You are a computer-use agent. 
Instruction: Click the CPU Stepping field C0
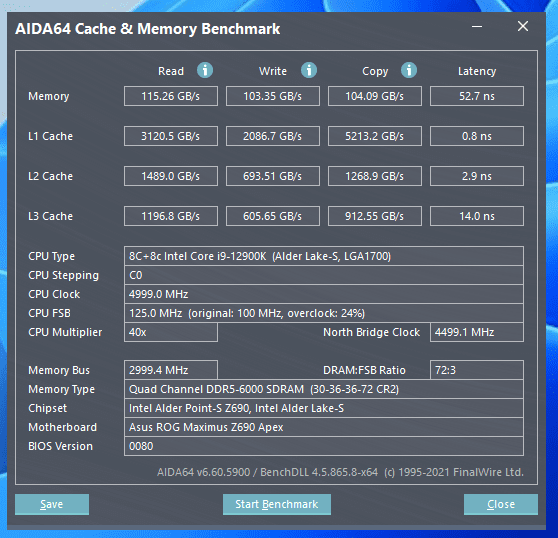pos(324,275)
